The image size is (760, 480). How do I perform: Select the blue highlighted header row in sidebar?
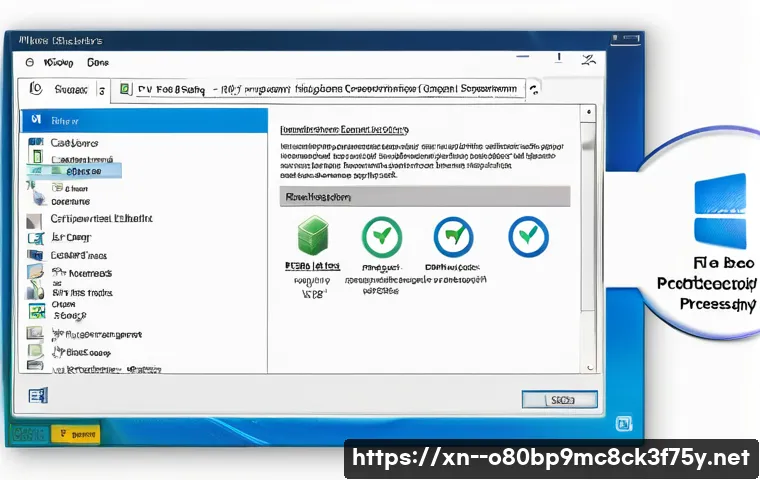click(x=144, y=119)
